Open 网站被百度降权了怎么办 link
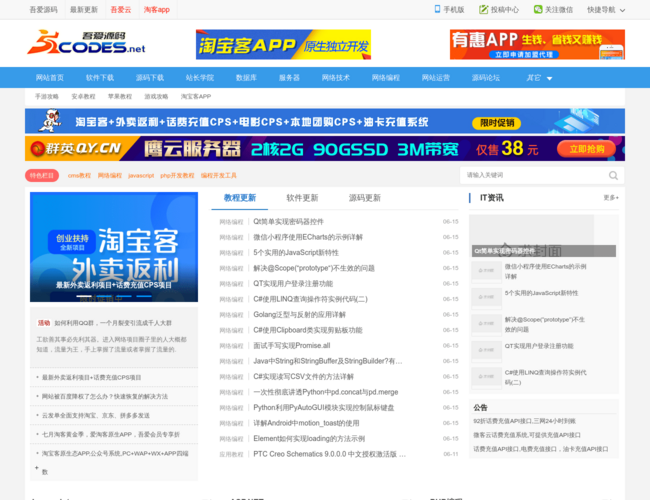Image resolution: width=650 pixels, height=500 pixels. point(105,396)
